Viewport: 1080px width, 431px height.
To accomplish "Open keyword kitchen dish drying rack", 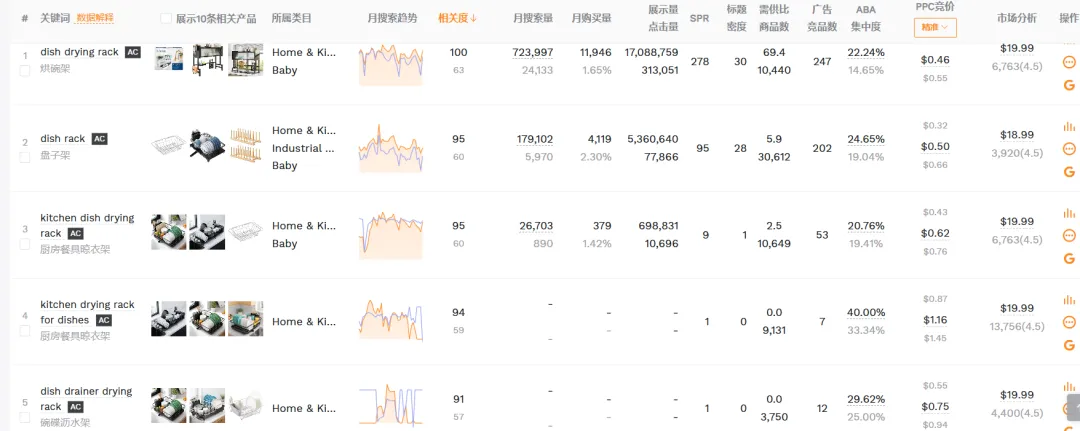I will pyautogui.click(x=87, y=226).
